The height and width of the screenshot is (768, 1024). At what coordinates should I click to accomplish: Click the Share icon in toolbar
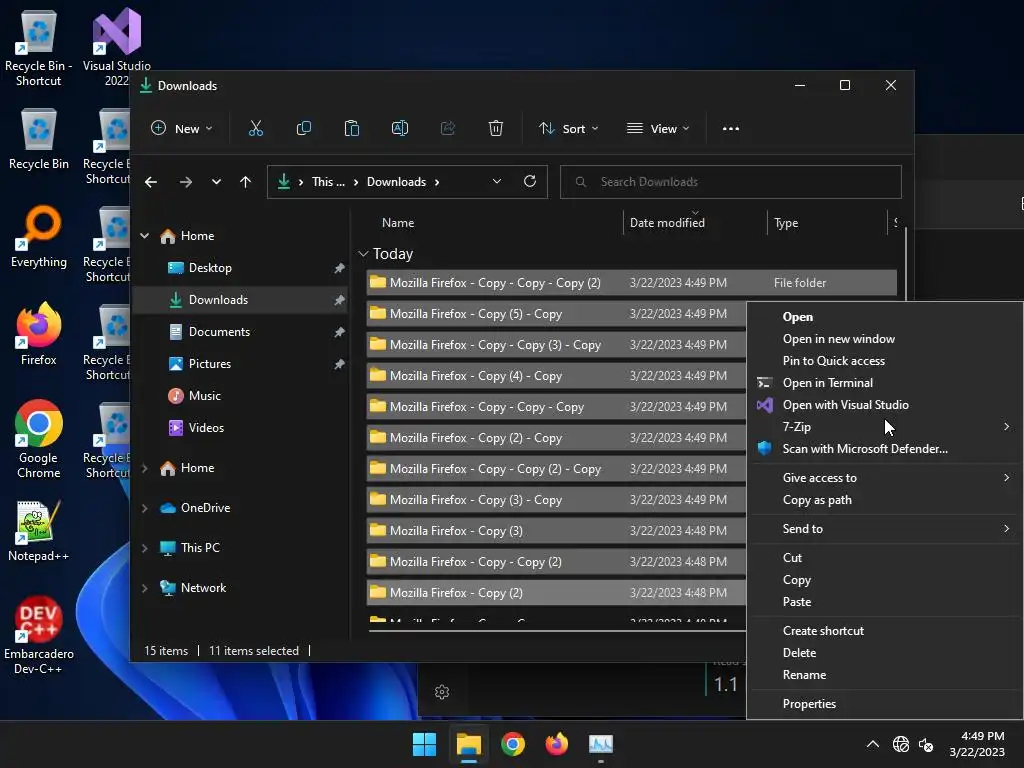tap(448, 129)
